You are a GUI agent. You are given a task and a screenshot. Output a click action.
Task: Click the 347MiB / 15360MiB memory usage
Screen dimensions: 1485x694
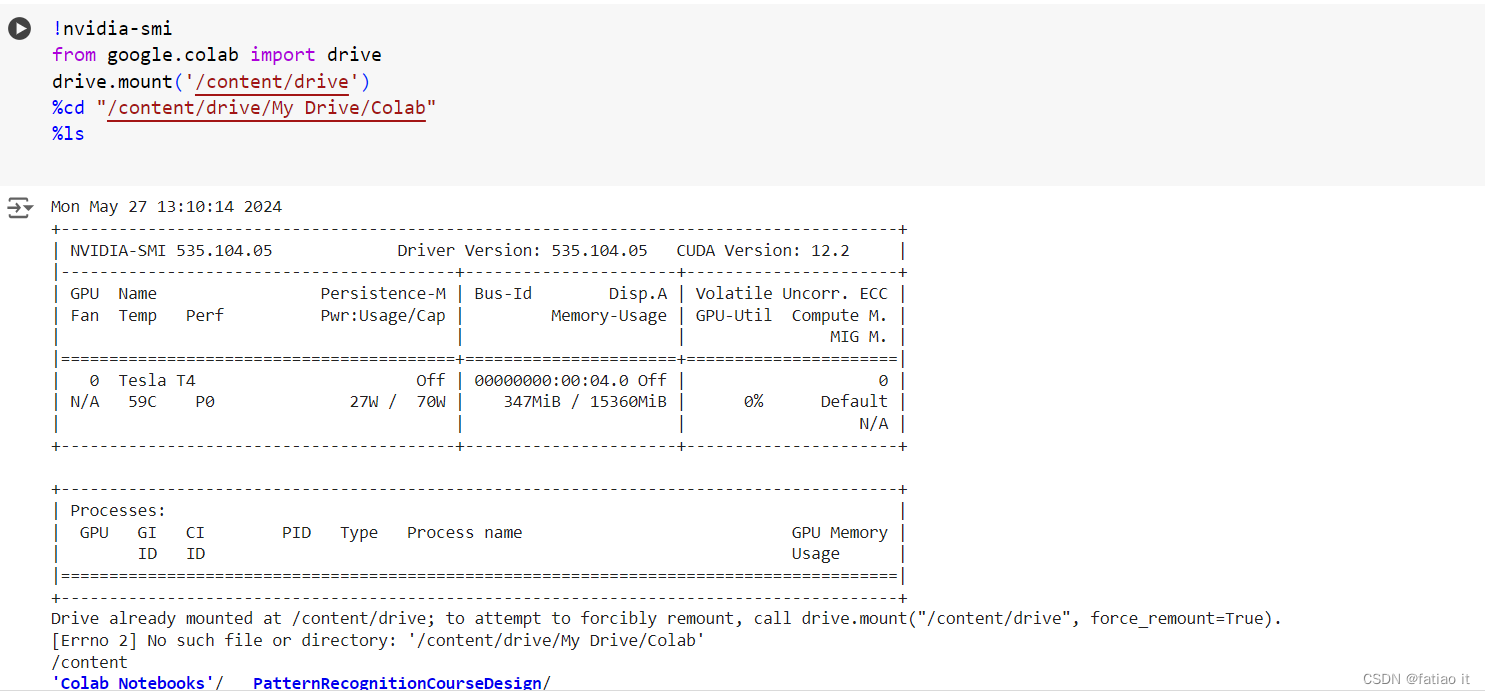pos(585,401)
